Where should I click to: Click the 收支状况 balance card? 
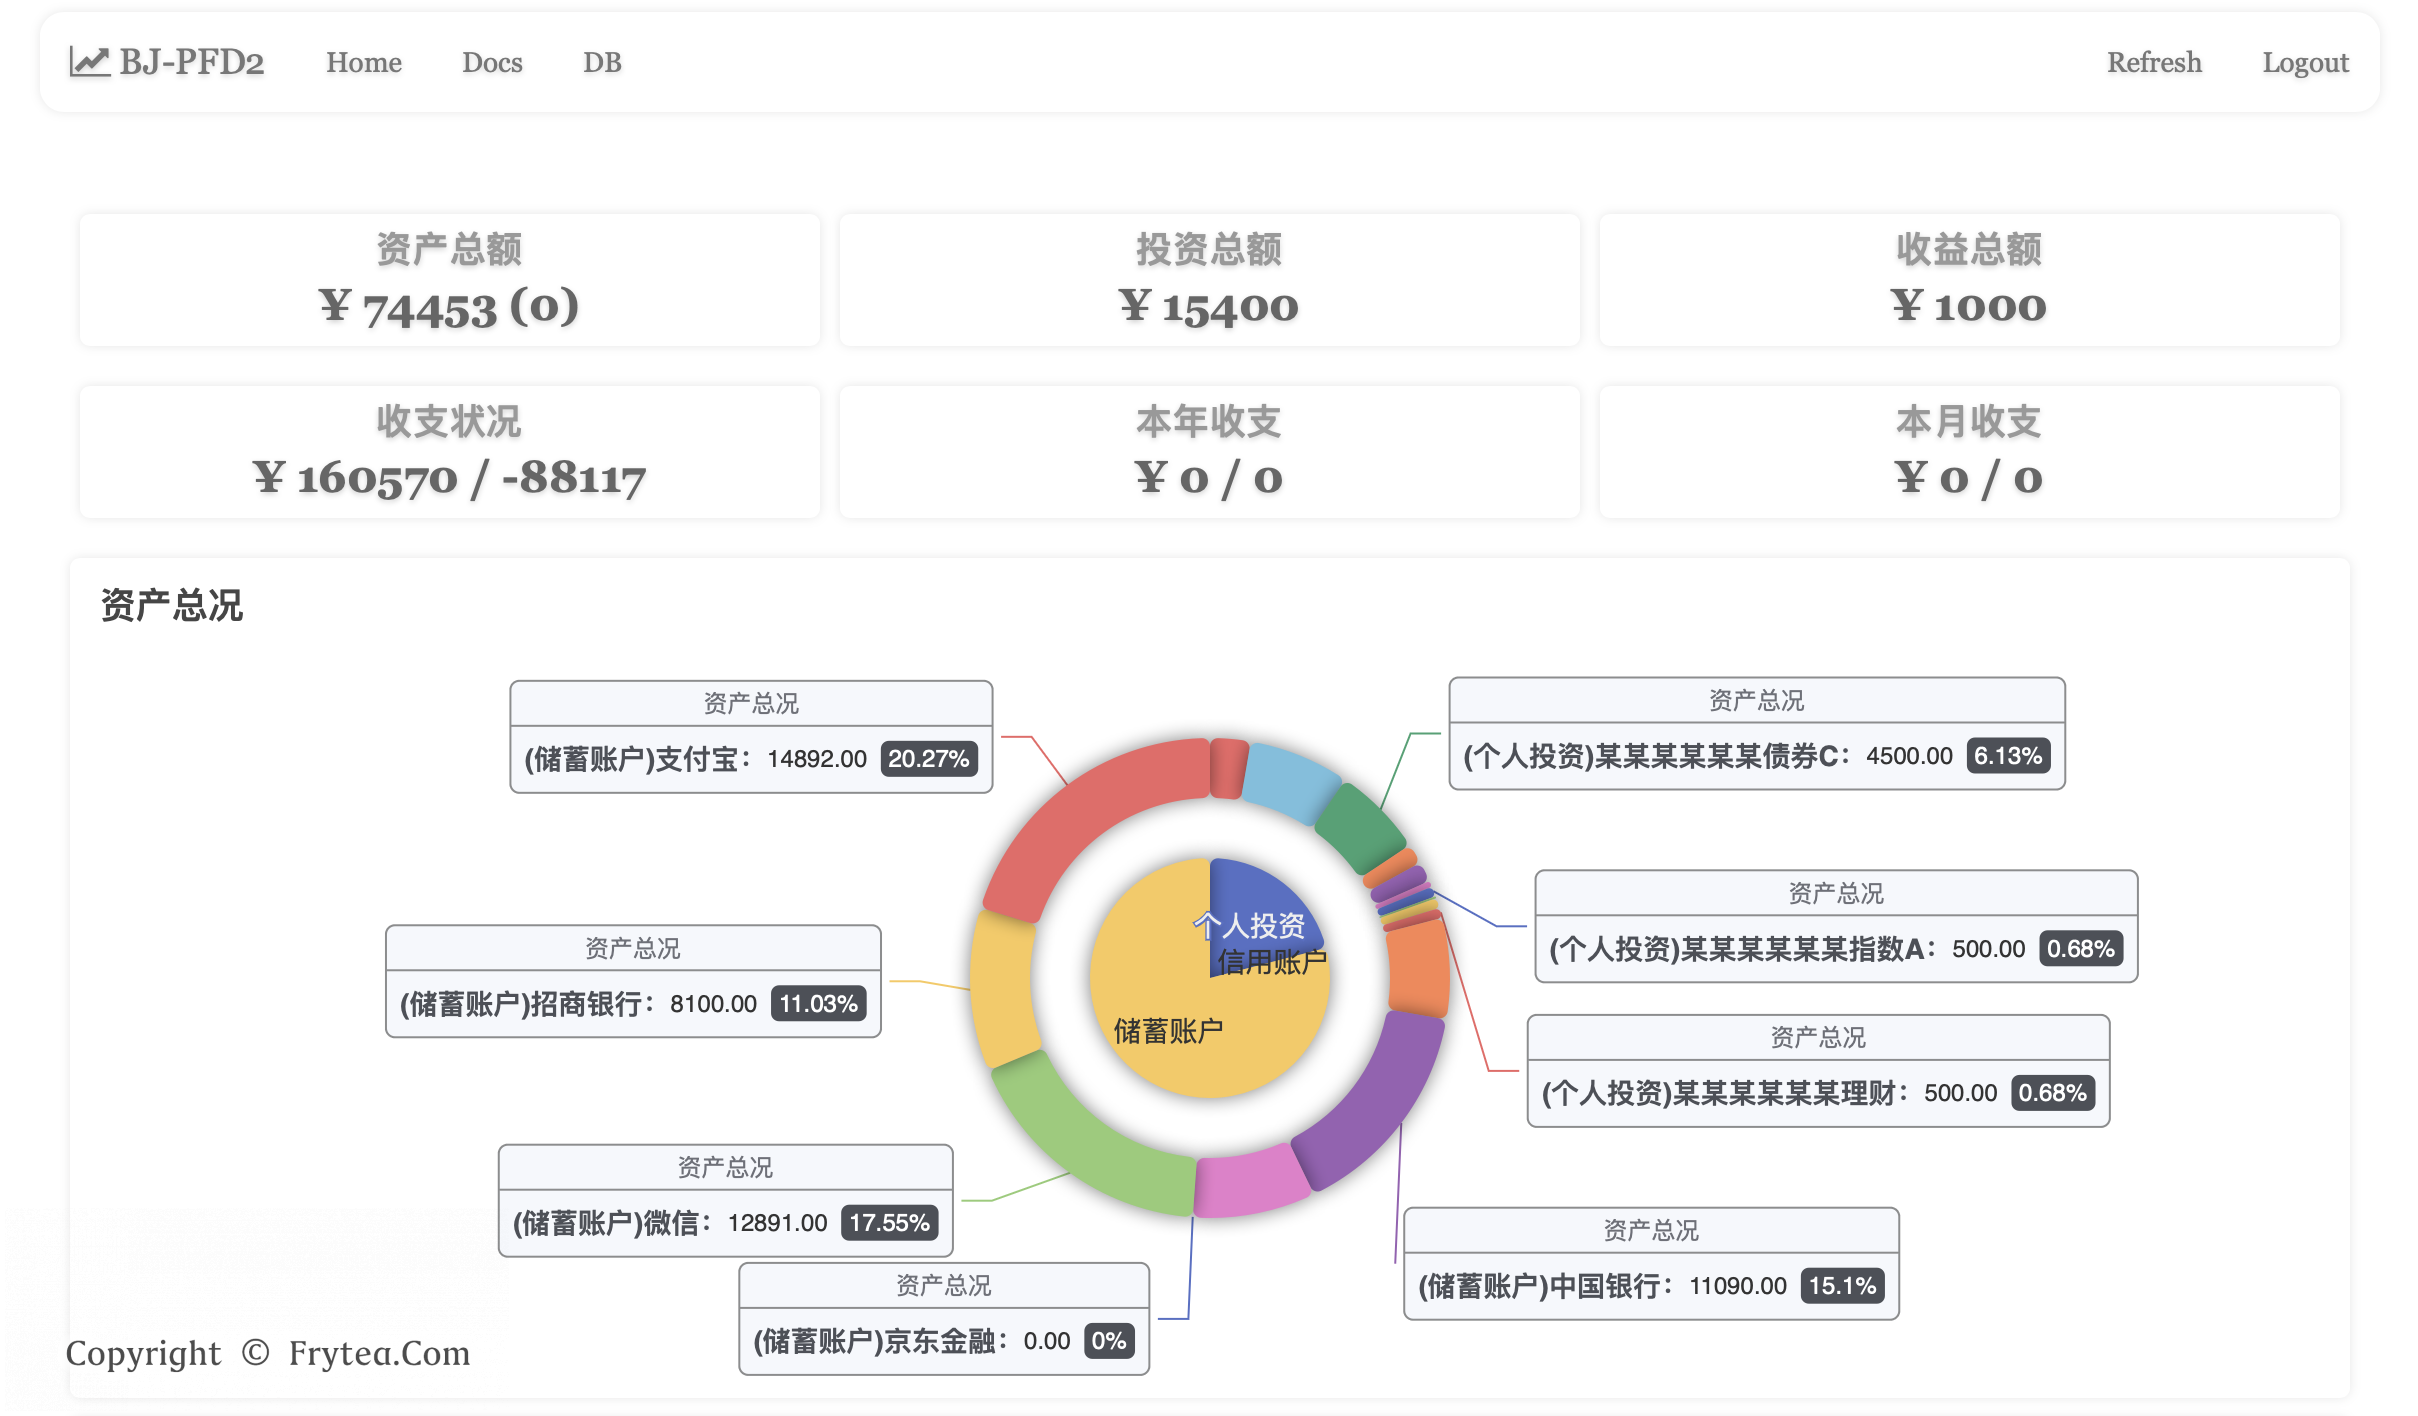[x=449, y=452]
